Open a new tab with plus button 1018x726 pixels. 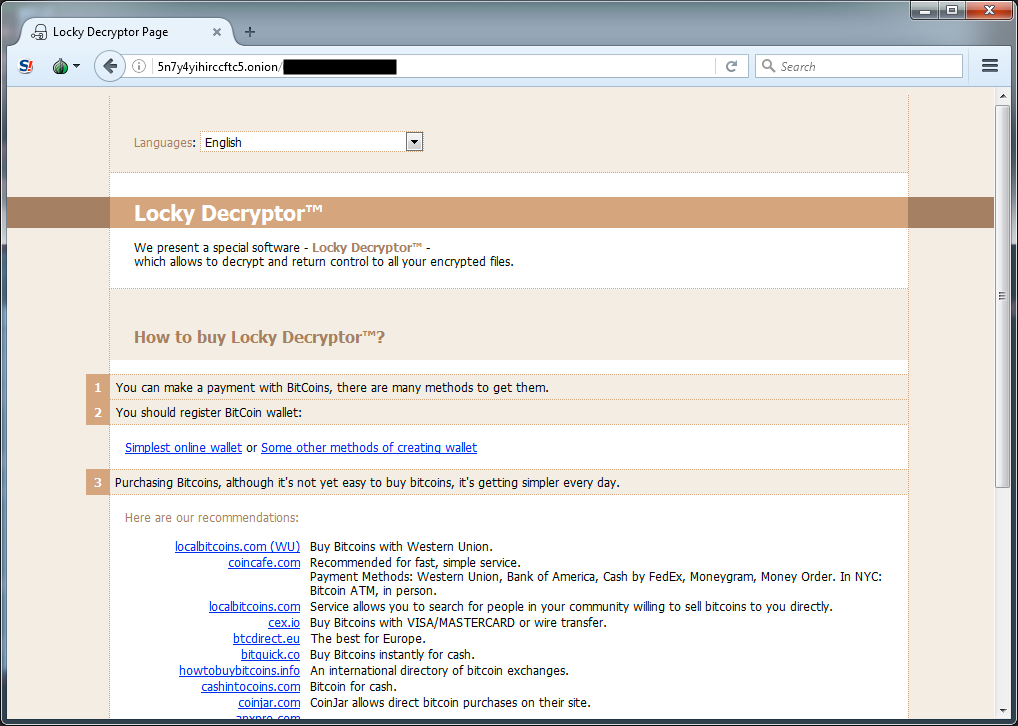[x=250, y=32]
